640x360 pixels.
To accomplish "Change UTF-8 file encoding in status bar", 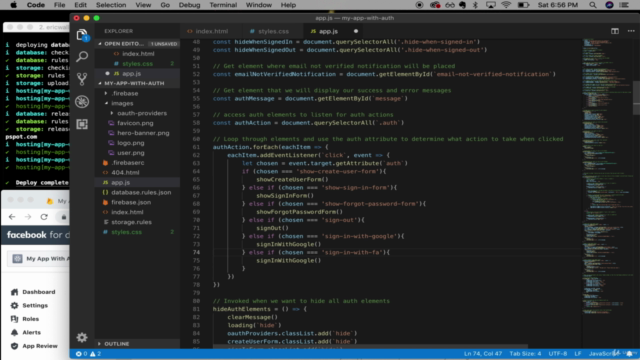I will [558, 354].
